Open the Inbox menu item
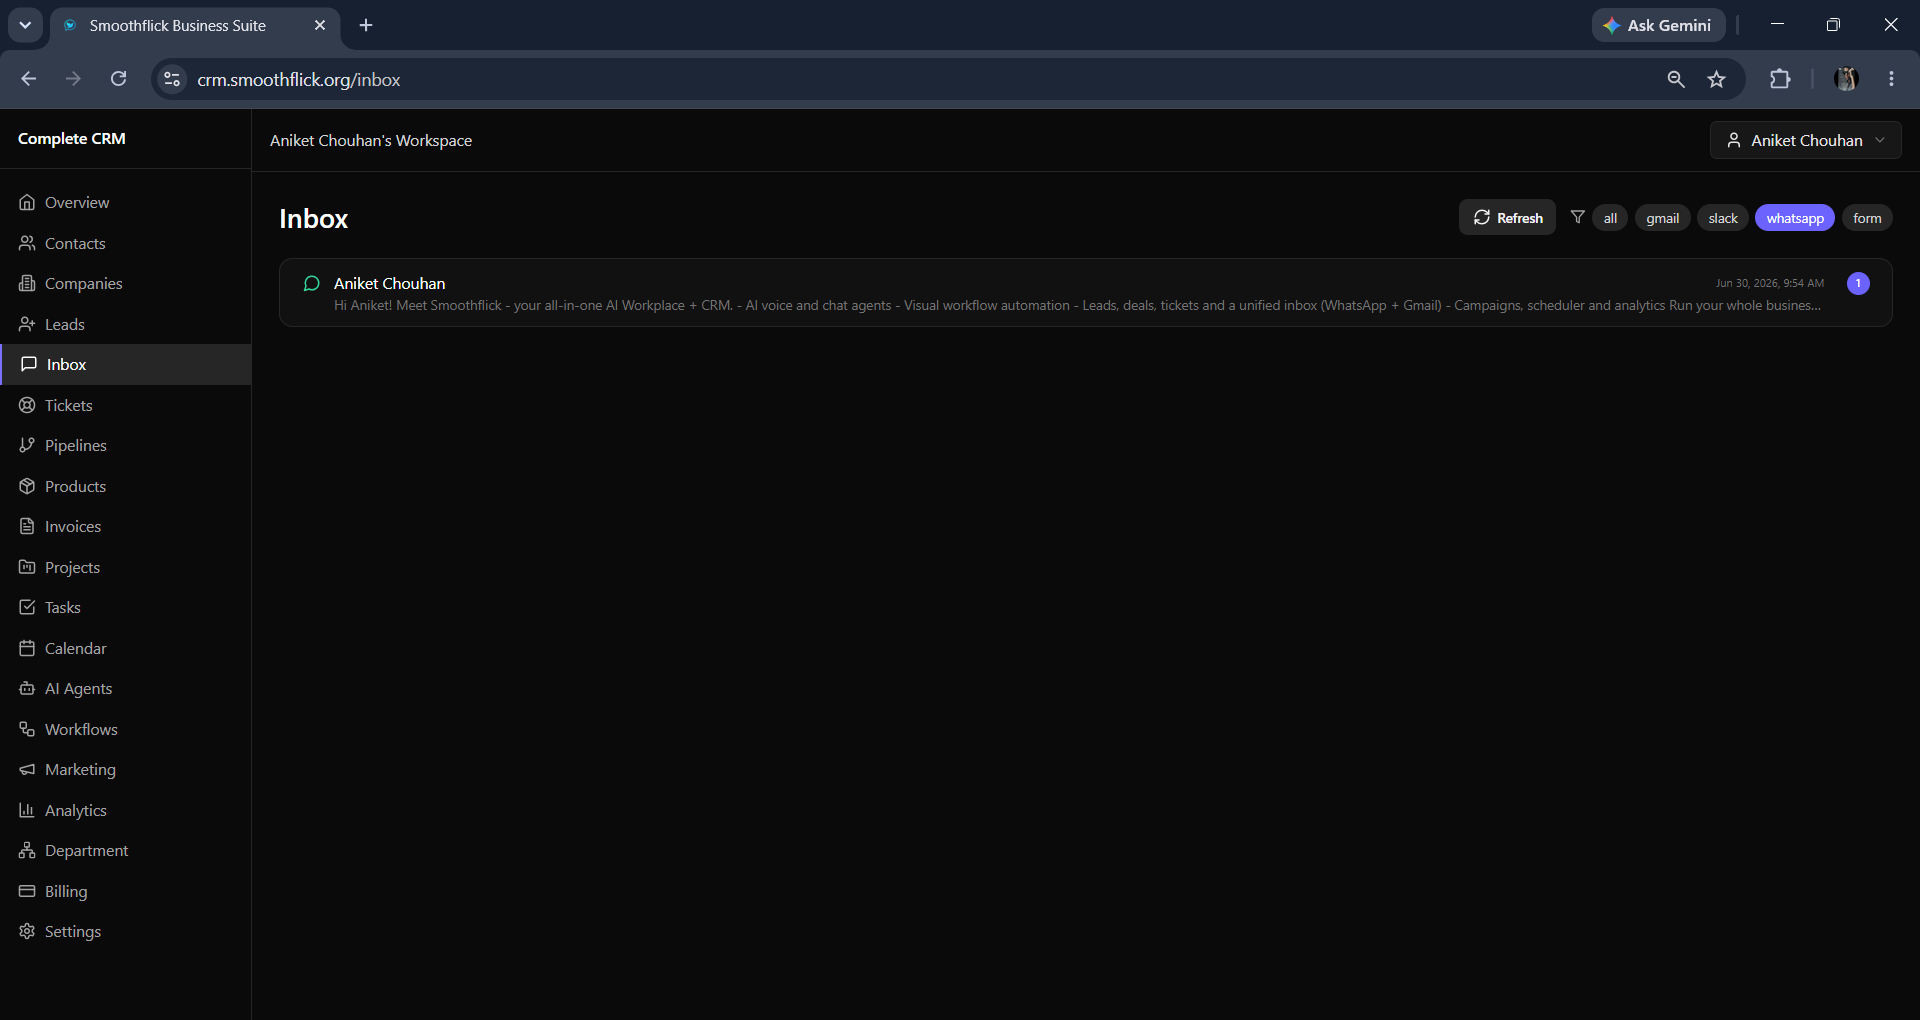This screenshot has height=1020, width=1920. coord(126,364)
